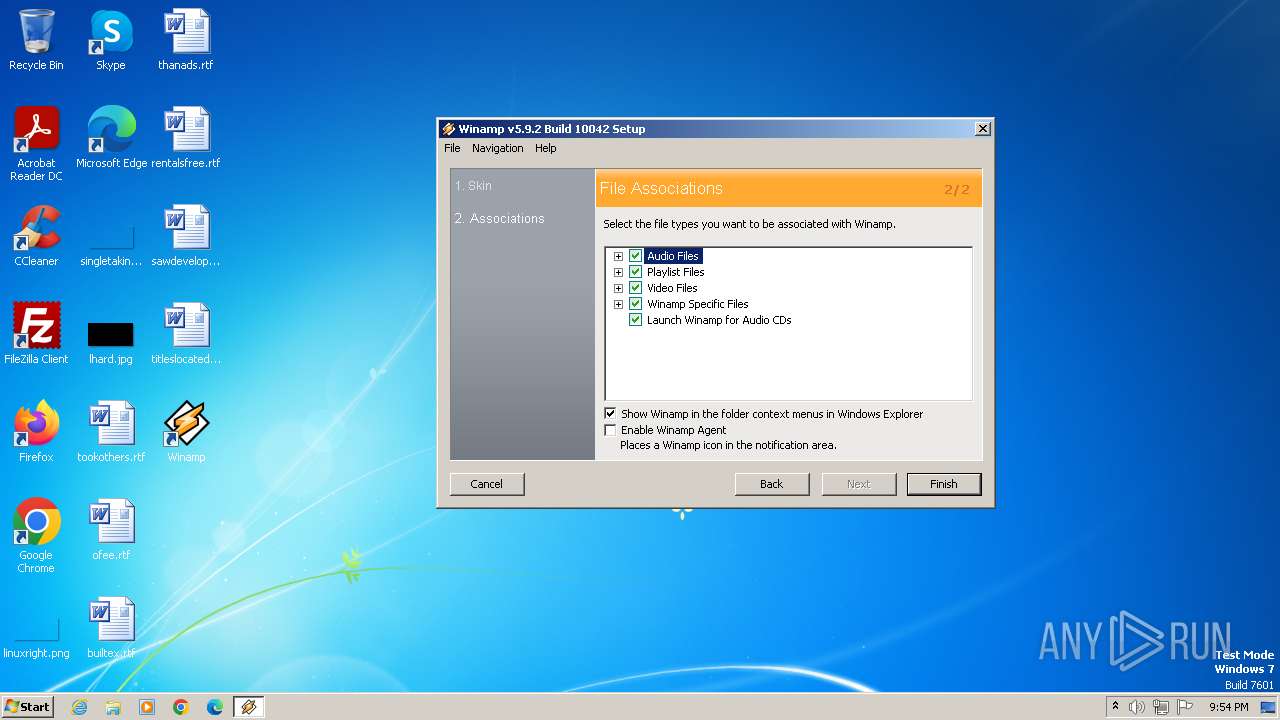Viewport: 1280px width, 720px height.
Task: Uncheck Launch Winamp for Audio CDs
Action: point(635,320)
